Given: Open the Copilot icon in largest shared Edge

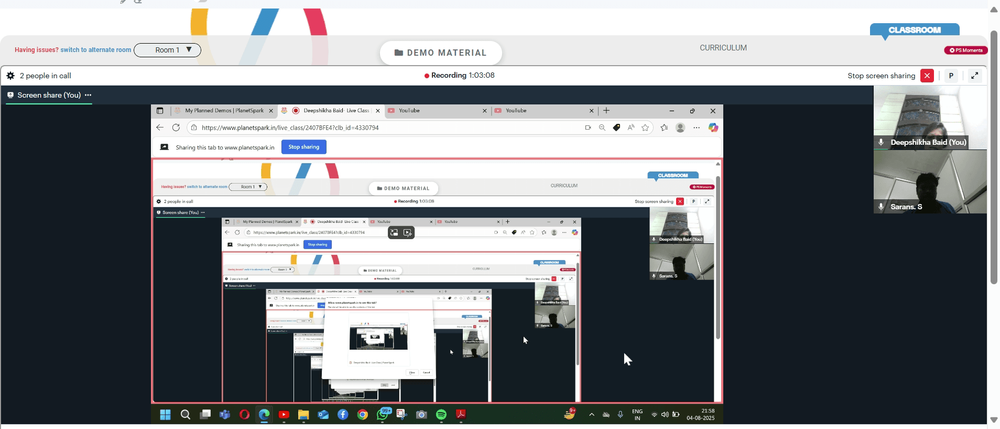Looking at the screenshot, I should click(713, 127).
